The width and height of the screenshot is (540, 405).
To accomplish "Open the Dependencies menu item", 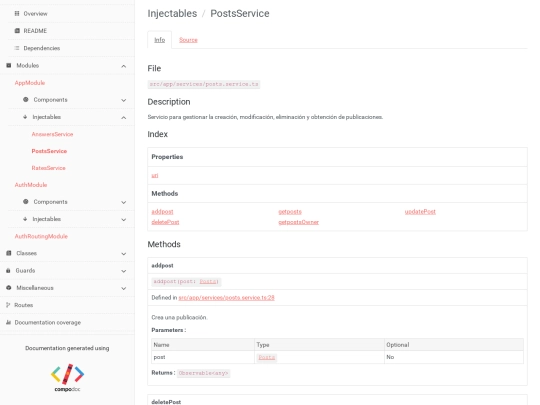I will 42,48.
